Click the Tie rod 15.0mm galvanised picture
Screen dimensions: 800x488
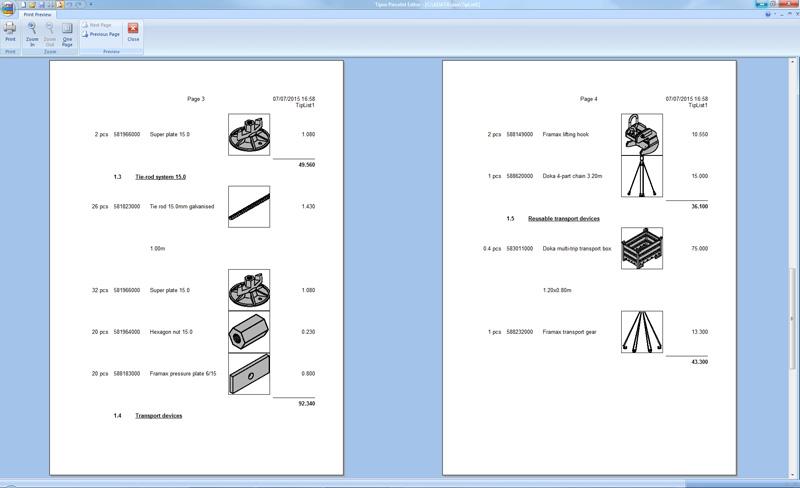click(248, 206)
